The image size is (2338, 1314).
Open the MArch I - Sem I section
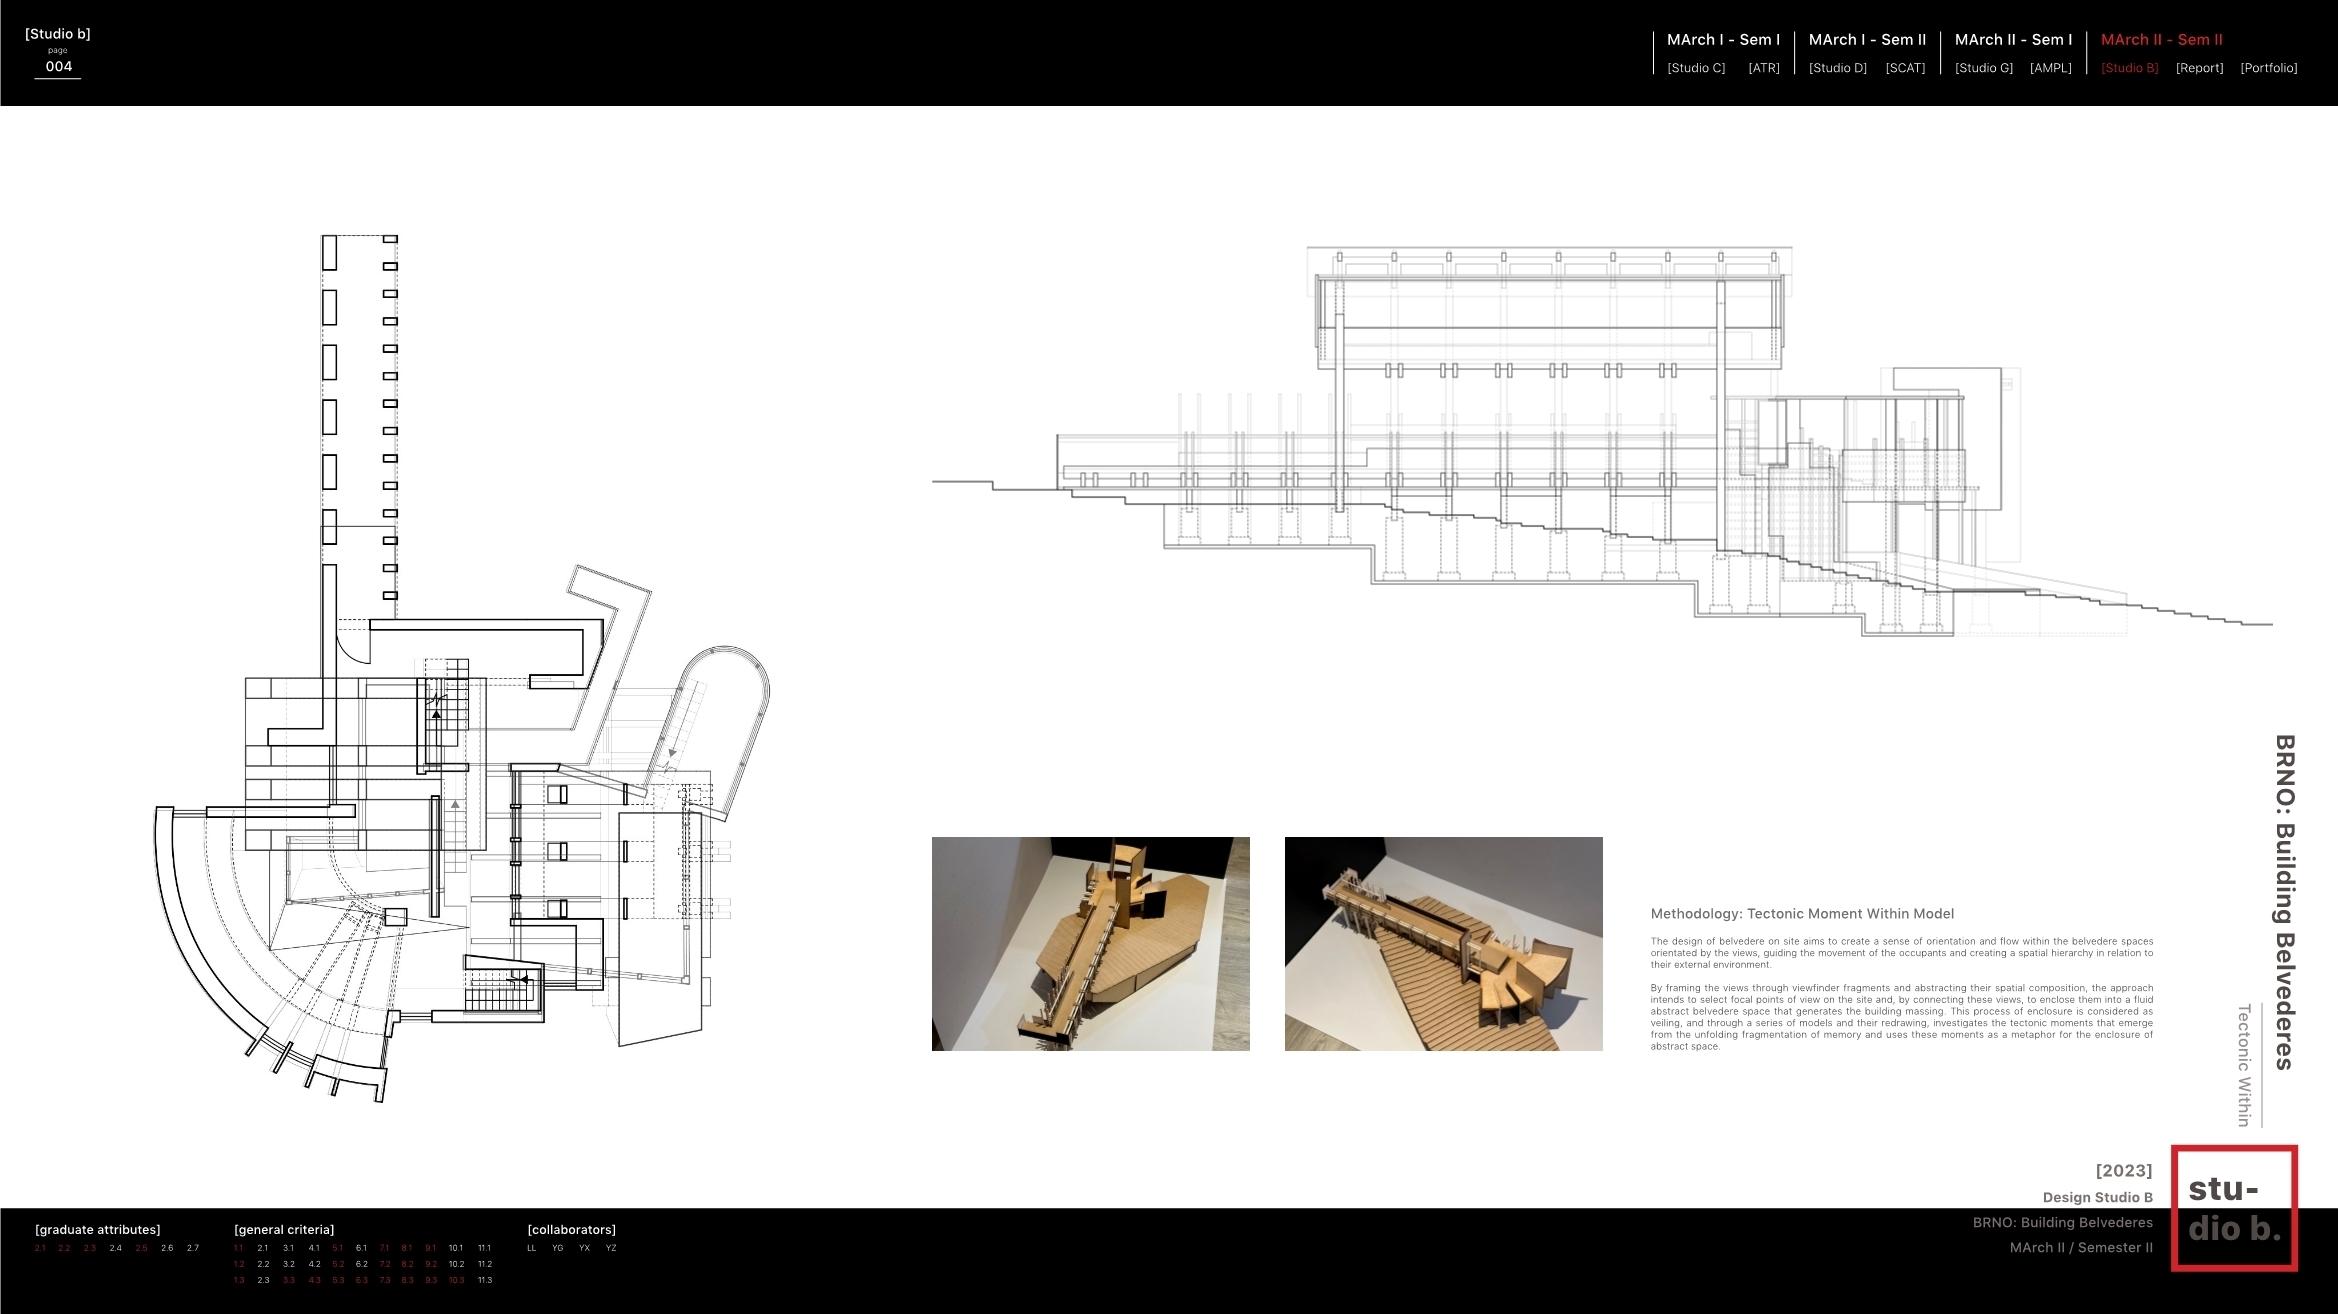coord(1723,40)
